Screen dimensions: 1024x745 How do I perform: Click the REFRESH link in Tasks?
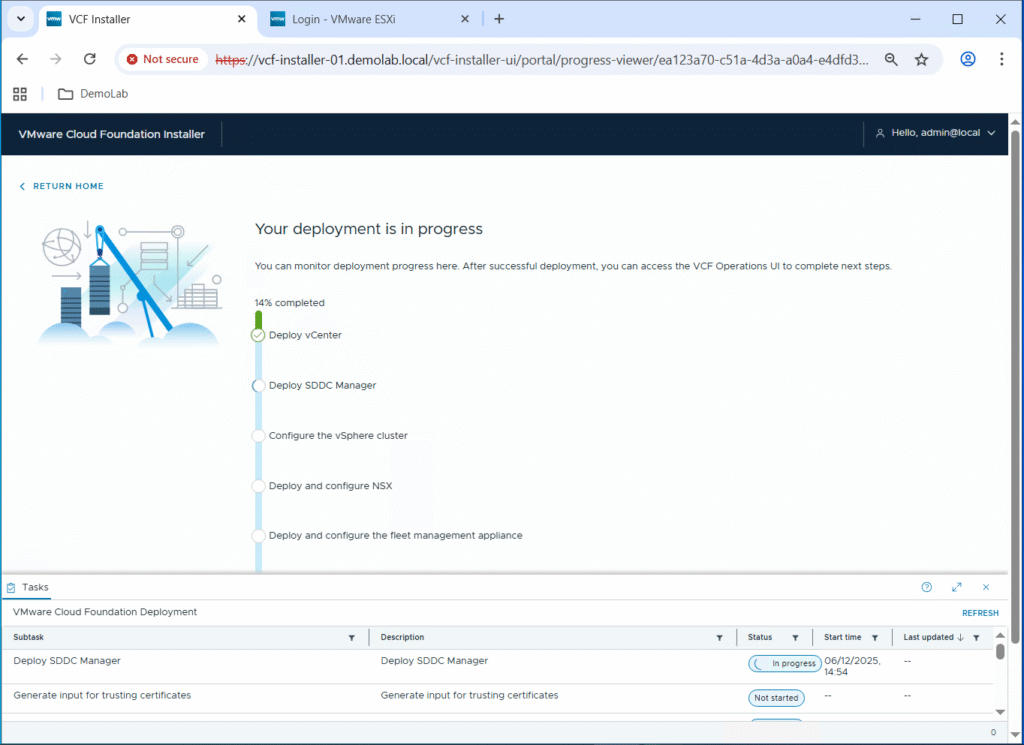(x=980, y=613)
